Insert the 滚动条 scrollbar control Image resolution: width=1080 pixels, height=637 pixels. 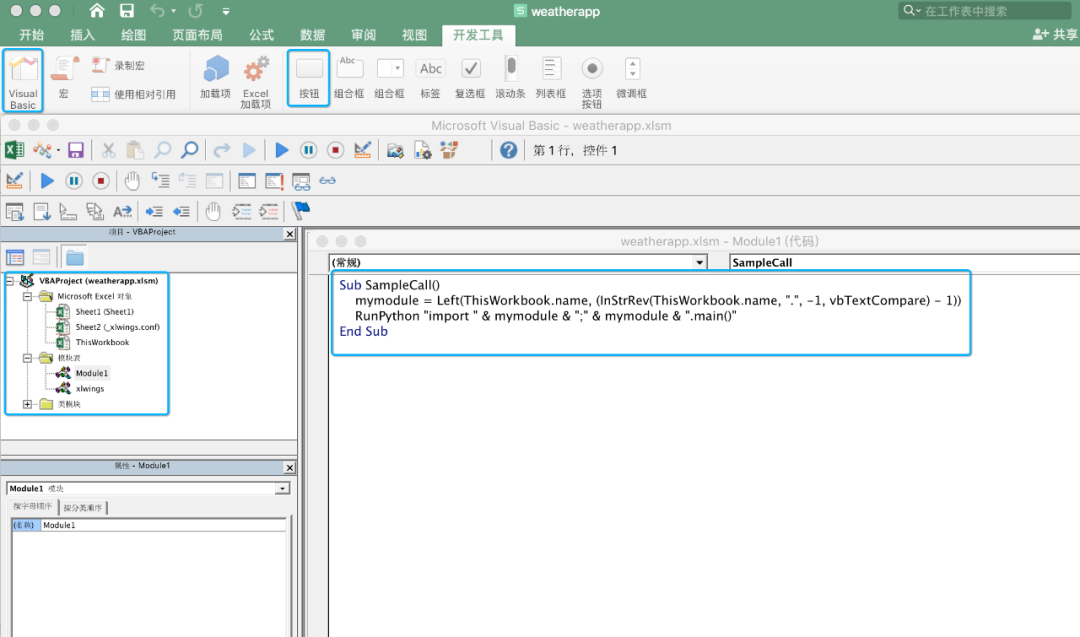[x=510, y=78]
